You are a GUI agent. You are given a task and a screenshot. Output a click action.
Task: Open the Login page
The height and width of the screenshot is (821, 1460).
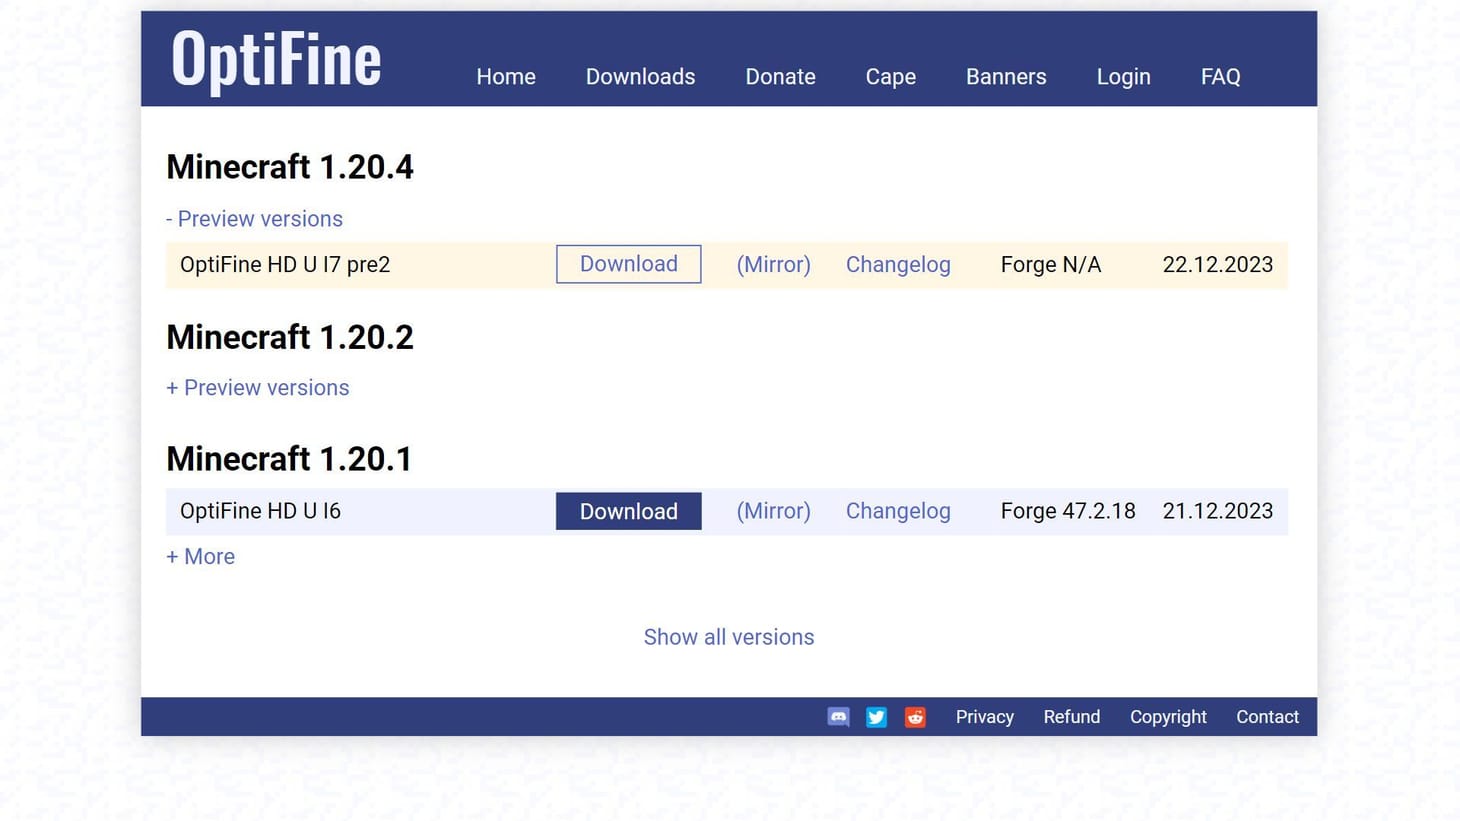point(1123,76)
